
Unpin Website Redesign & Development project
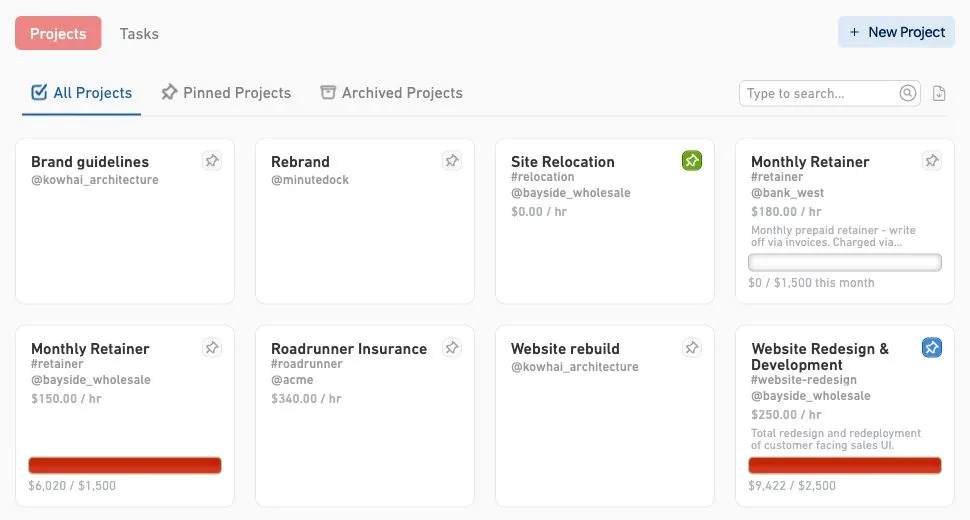[x=932, y=347]
